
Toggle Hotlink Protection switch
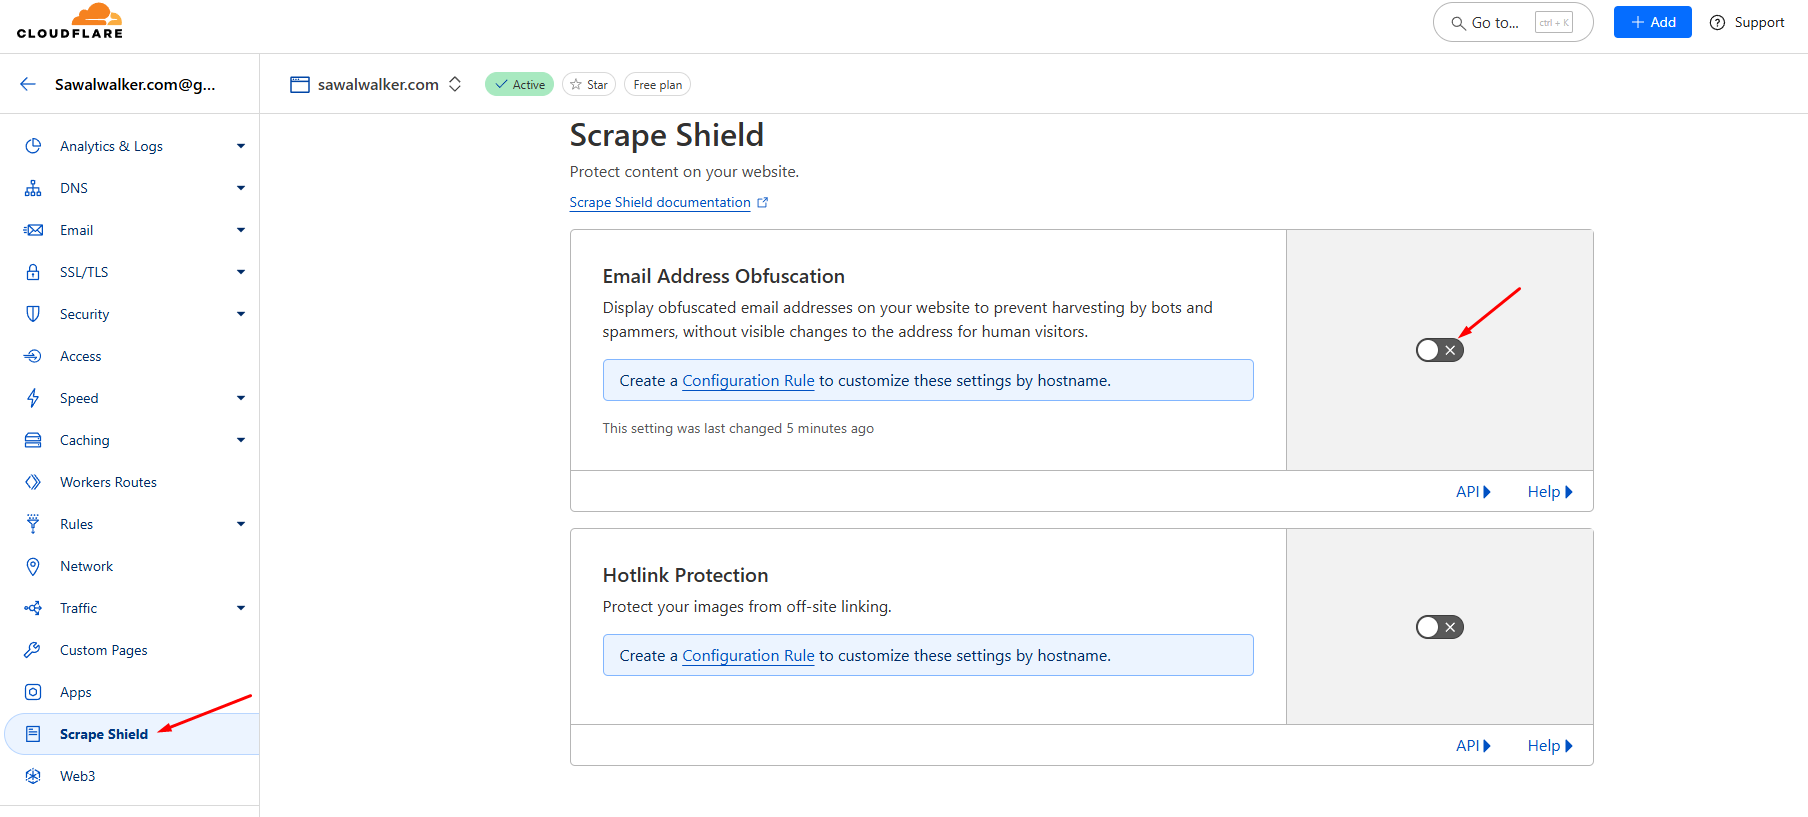1440,627
